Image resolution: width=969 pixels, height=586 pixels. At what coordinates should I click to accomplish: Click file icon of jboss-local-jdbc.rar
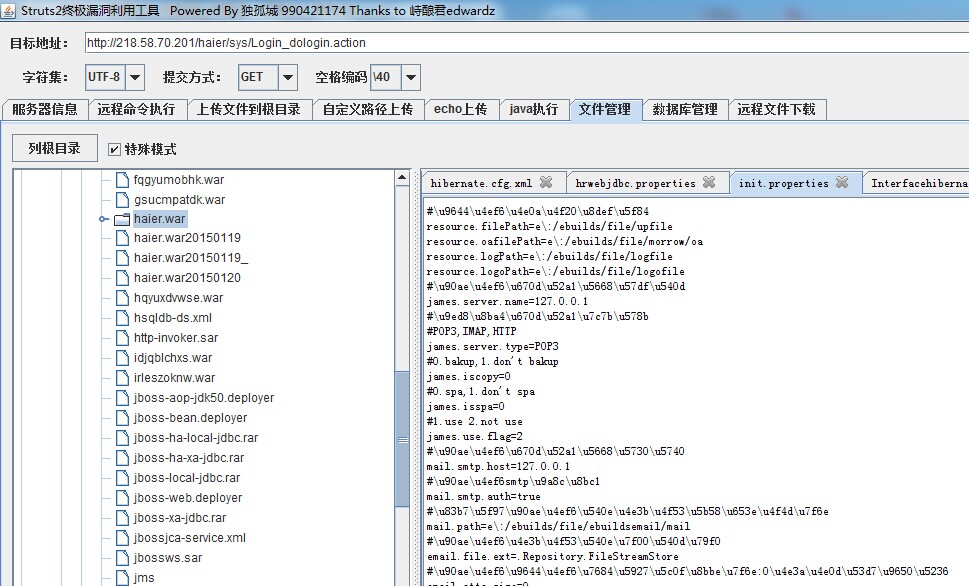122,478
